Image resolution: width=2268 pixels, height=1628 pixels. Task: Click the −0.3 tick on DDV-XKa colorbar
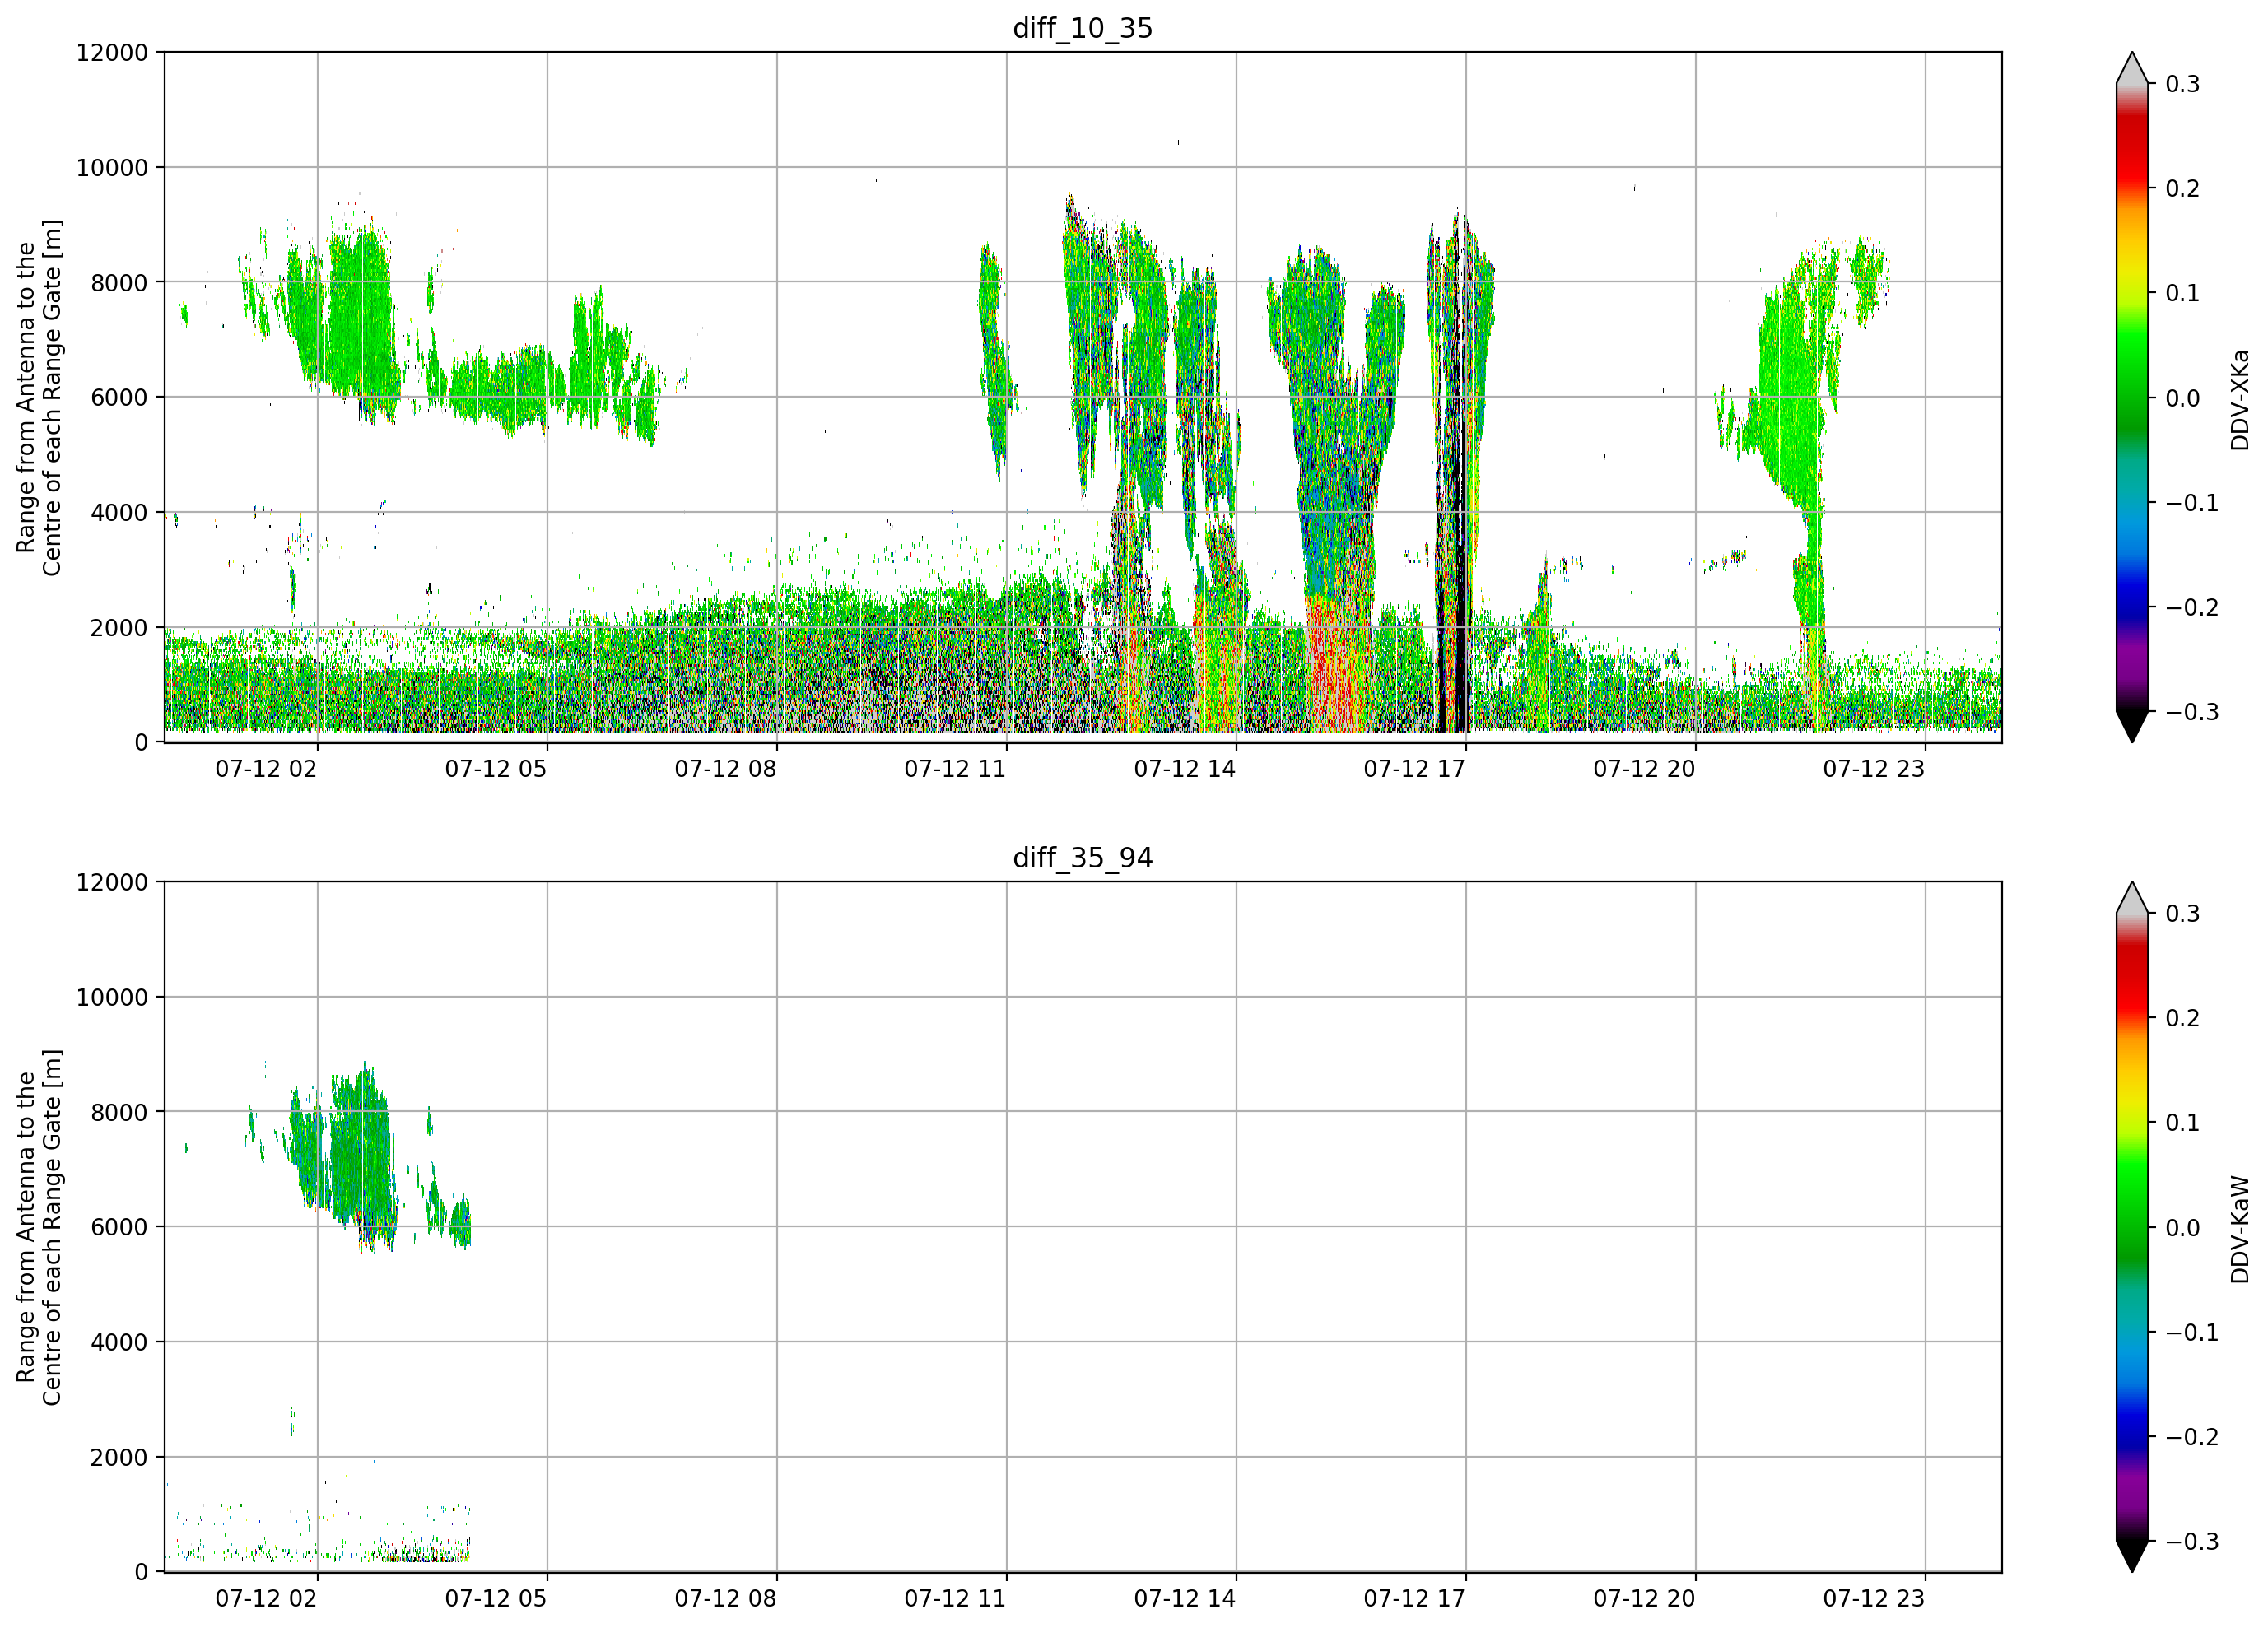coord(2192,712)
